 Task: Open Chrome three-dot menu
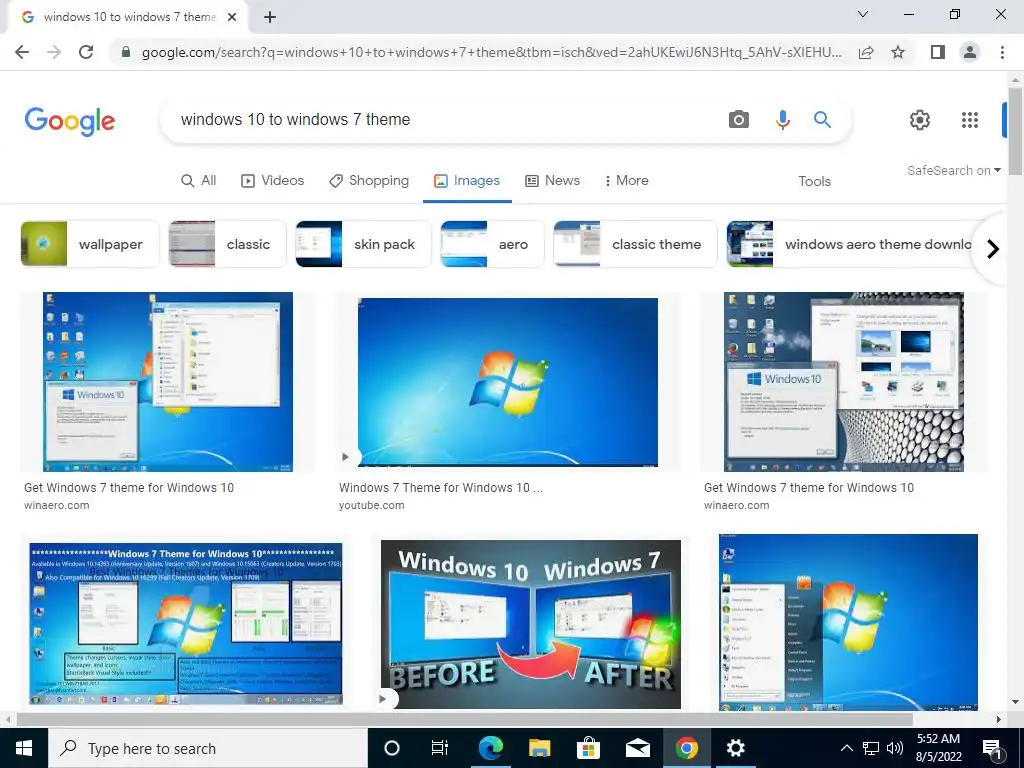pos(1002,52)
